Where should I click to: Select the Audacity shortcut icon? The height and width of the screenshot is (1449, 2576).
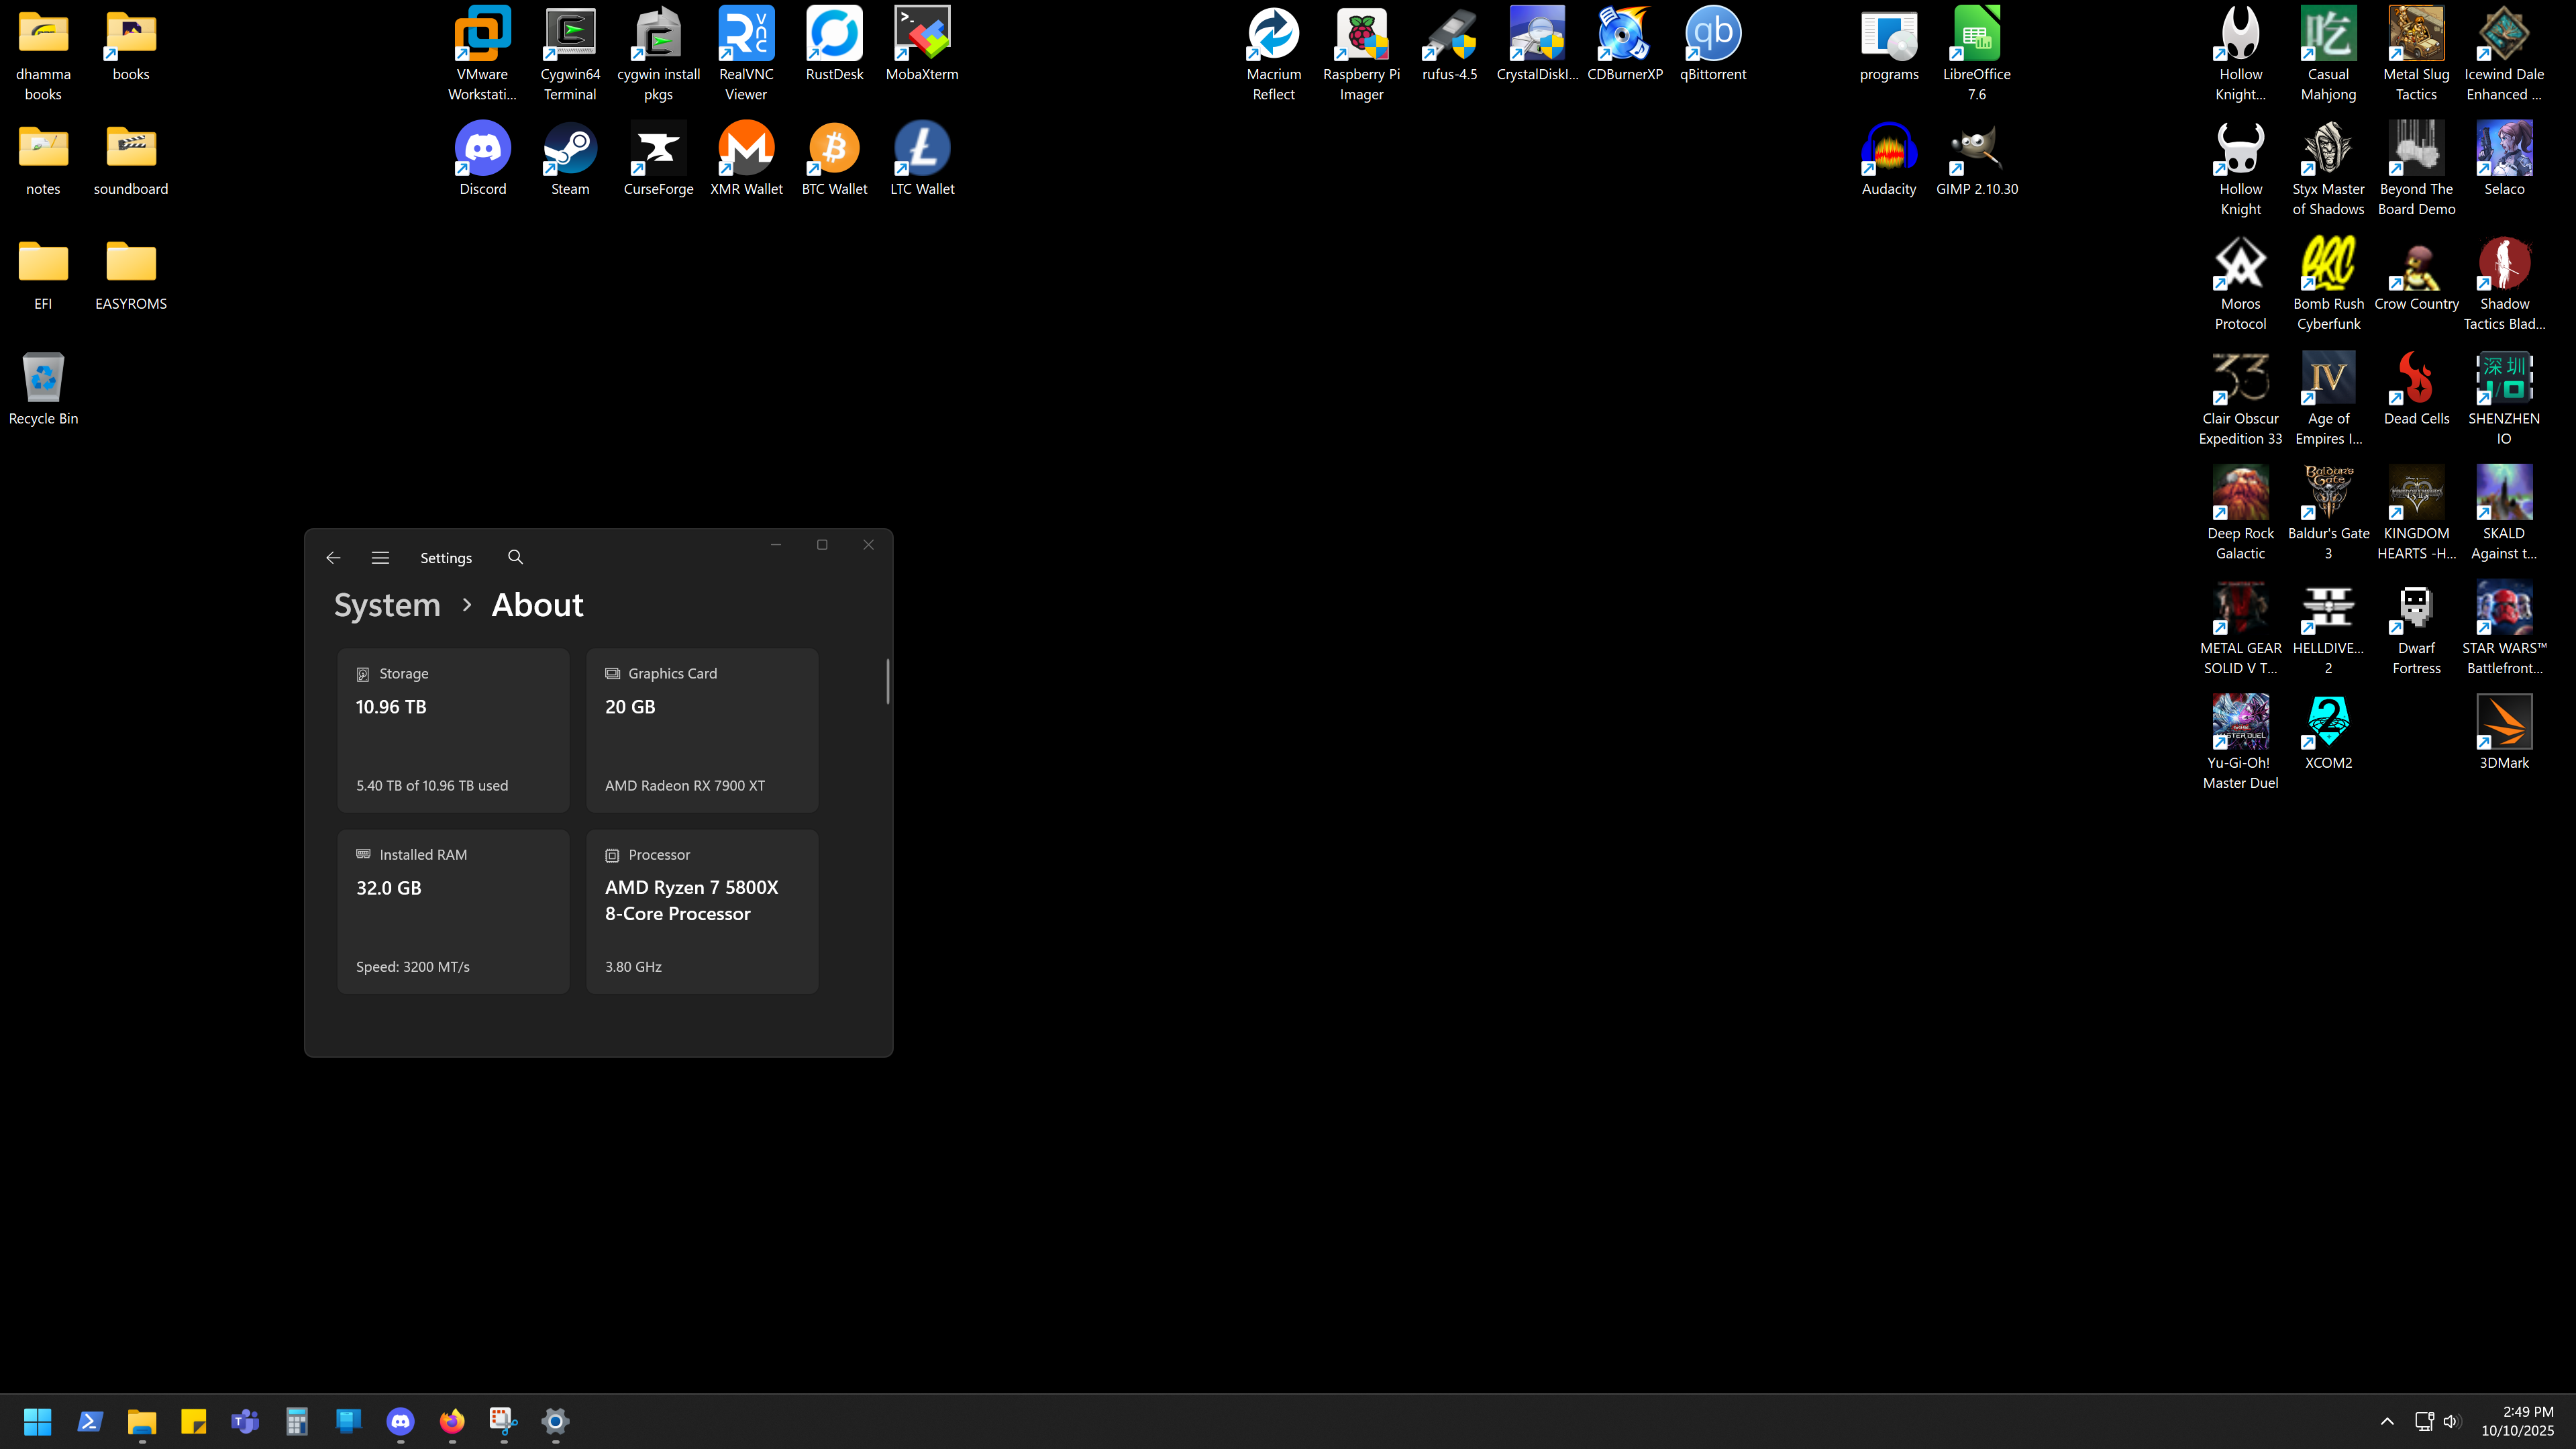coord(1888,150)
